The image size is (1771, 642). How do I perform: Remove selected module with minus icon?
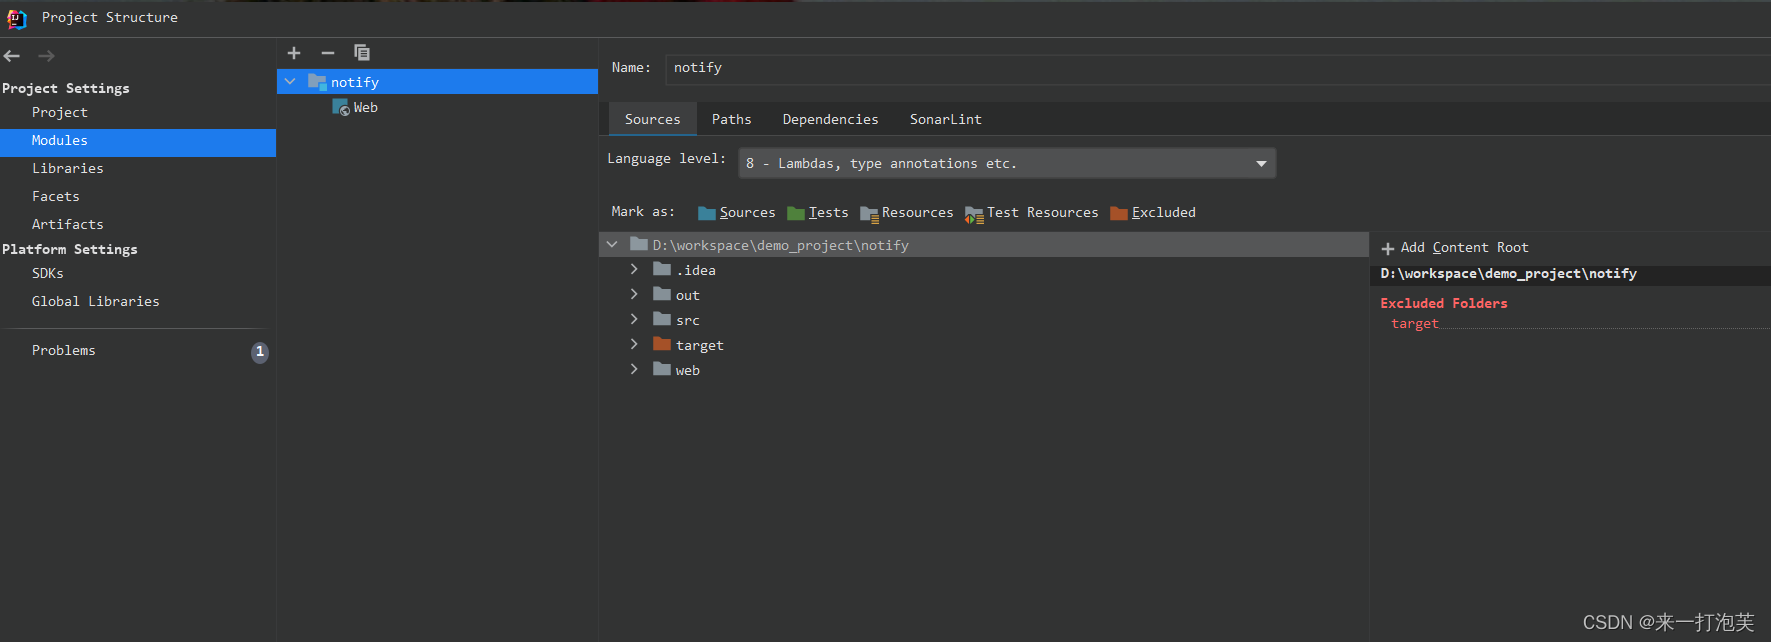pyautogui.click(x=328, y=53)
